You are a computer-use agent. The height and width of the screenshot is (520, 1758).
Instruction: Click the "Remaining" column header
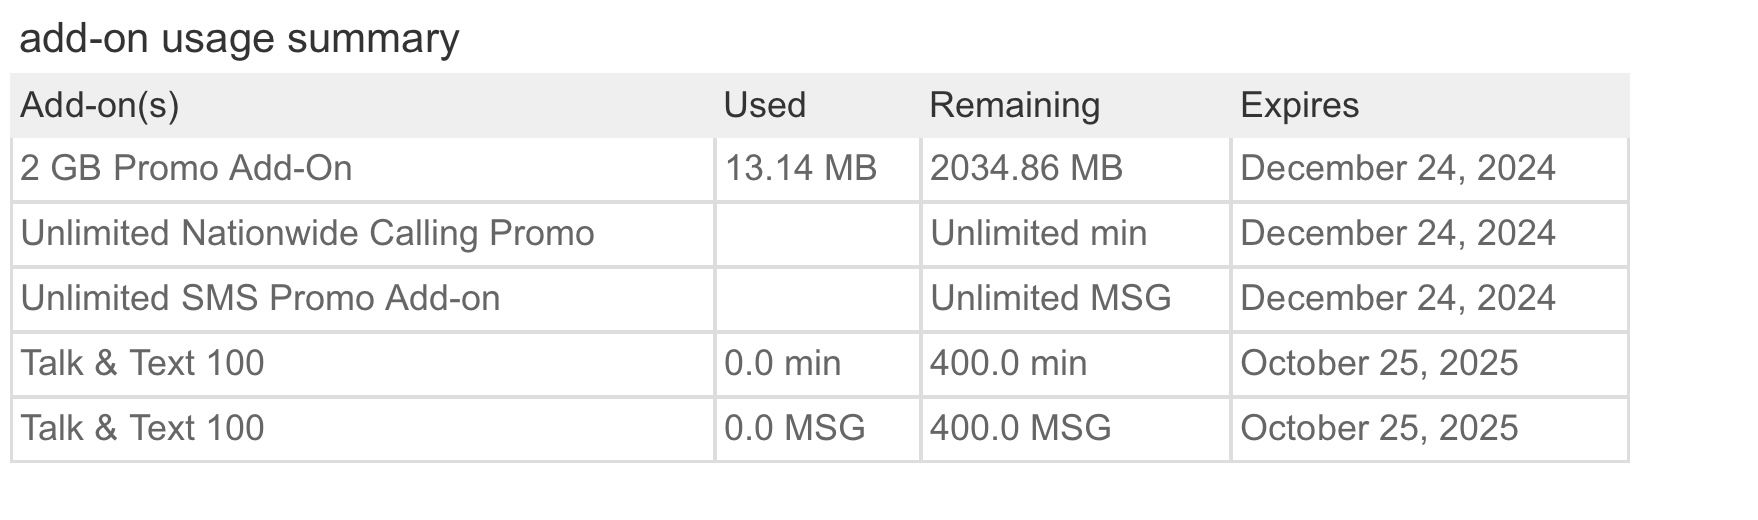click(1014, 105)
